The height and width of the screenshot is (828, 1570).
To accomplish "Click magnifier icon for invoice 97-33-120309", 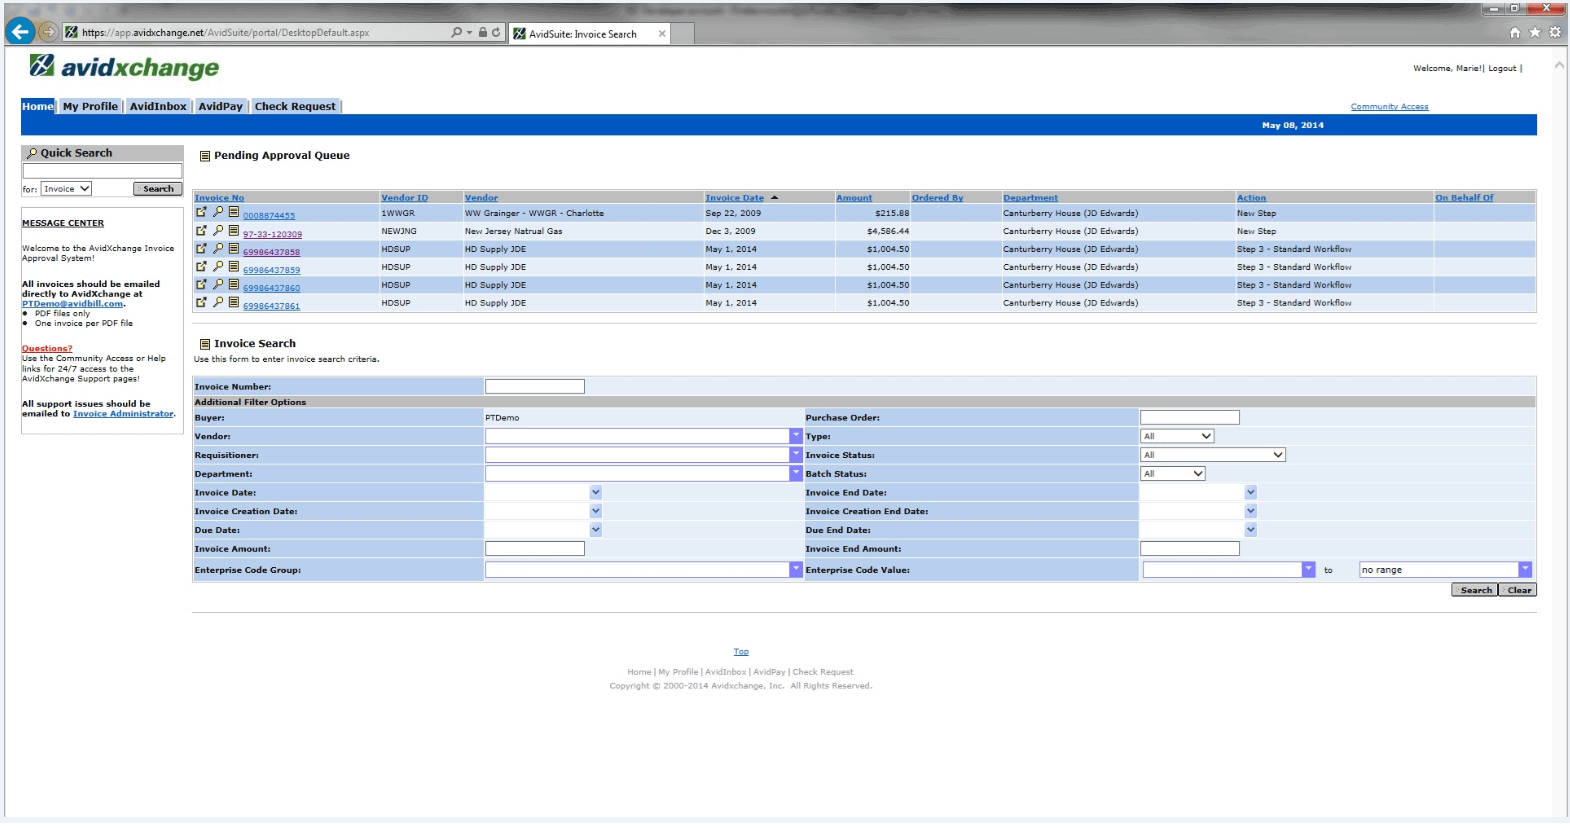I will click(218, 231).
